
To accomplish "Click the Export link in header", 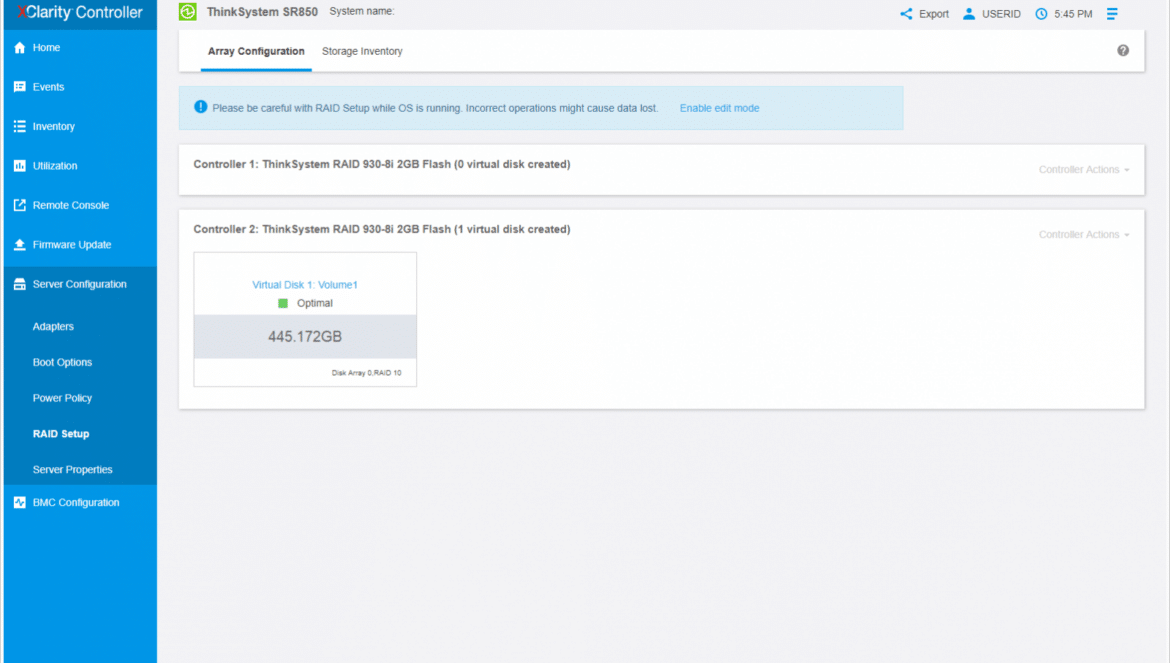I will point(933,14).
